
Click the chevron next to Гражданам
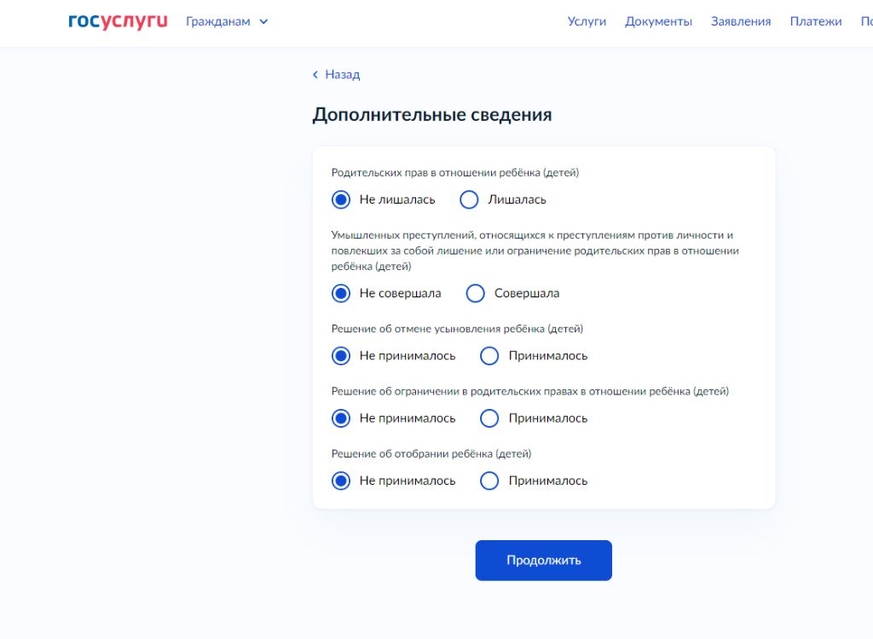(x=264, y=22)
